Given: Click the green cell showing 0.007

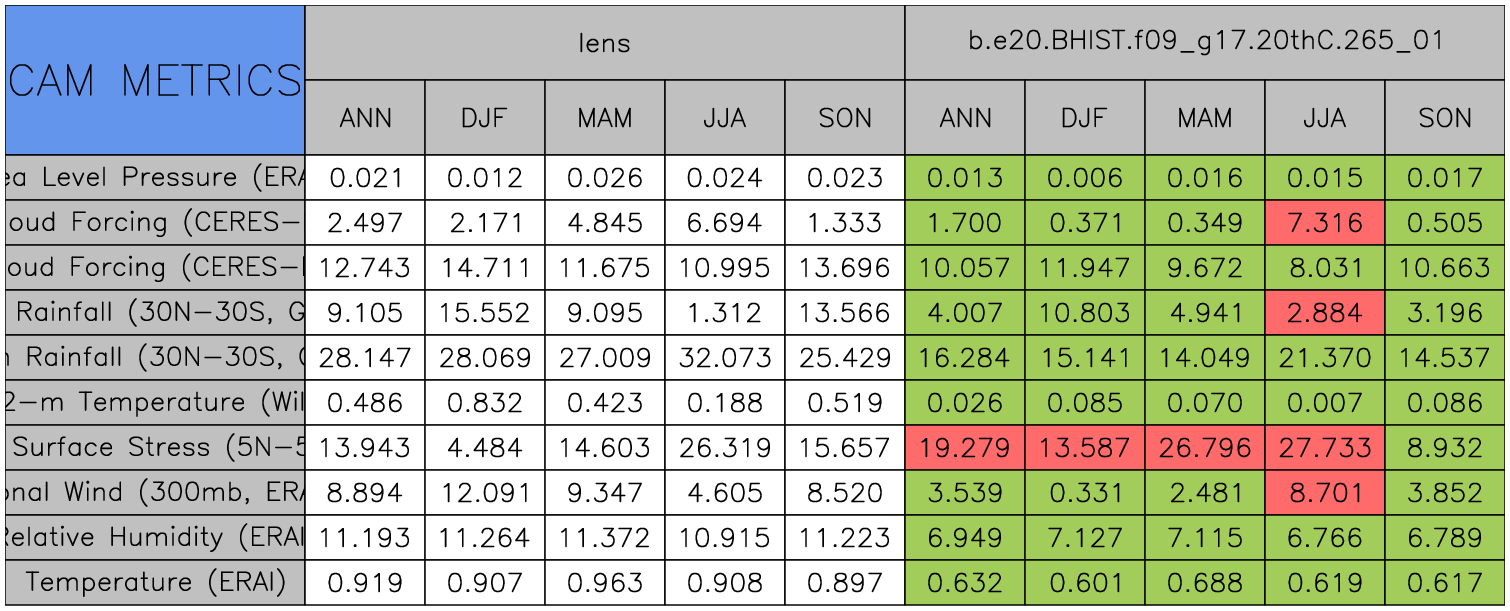Looking at the screenshot, I should tap(1325, 402).
